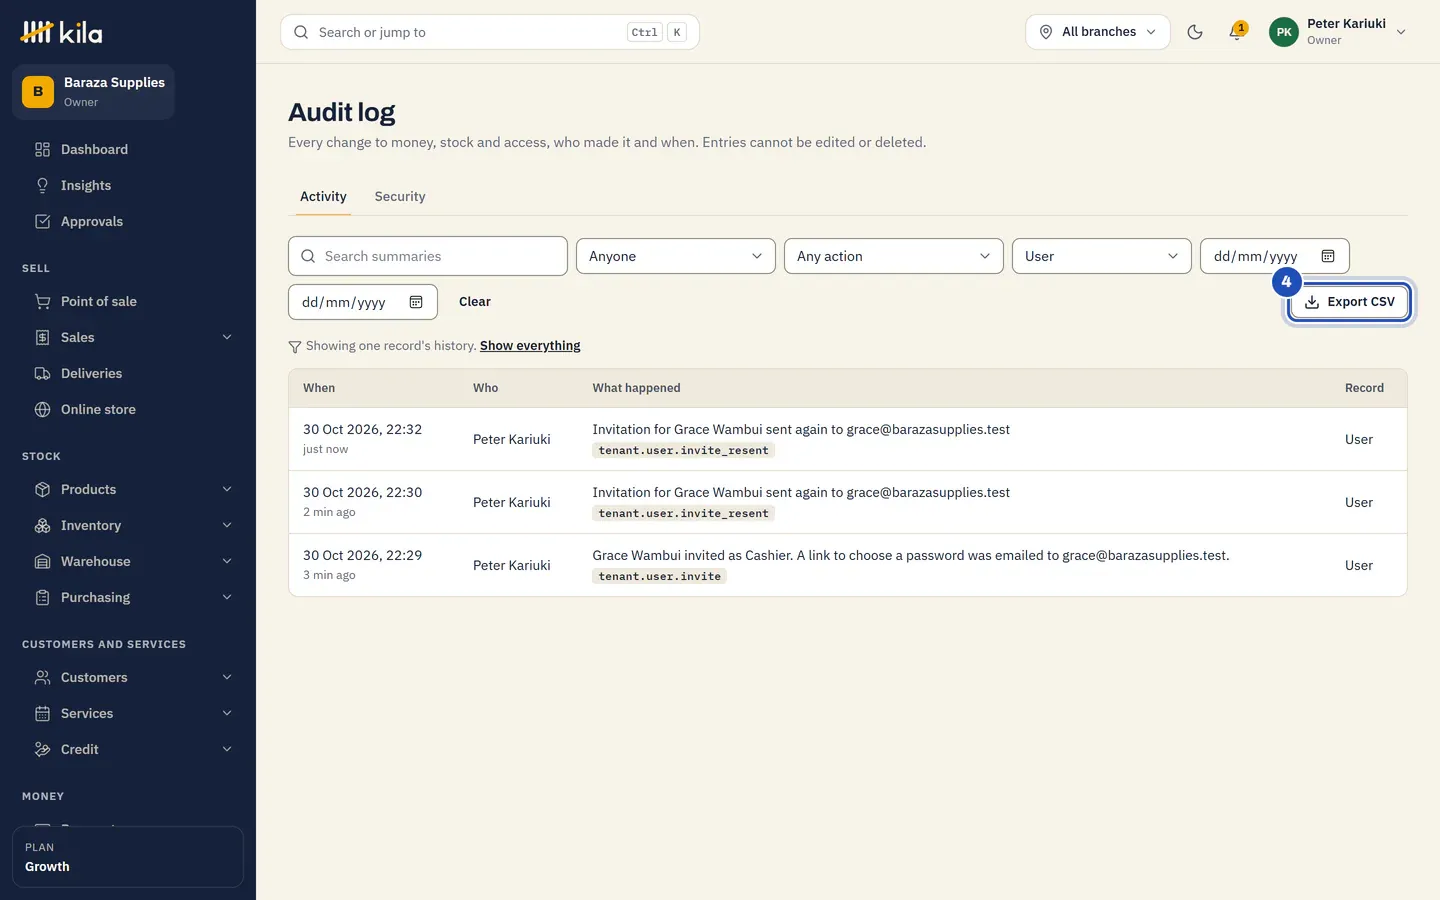Clear the audit log filters
Image resolution: width=1440 pixels, height=900 pixels.
[x=475, y=302]
